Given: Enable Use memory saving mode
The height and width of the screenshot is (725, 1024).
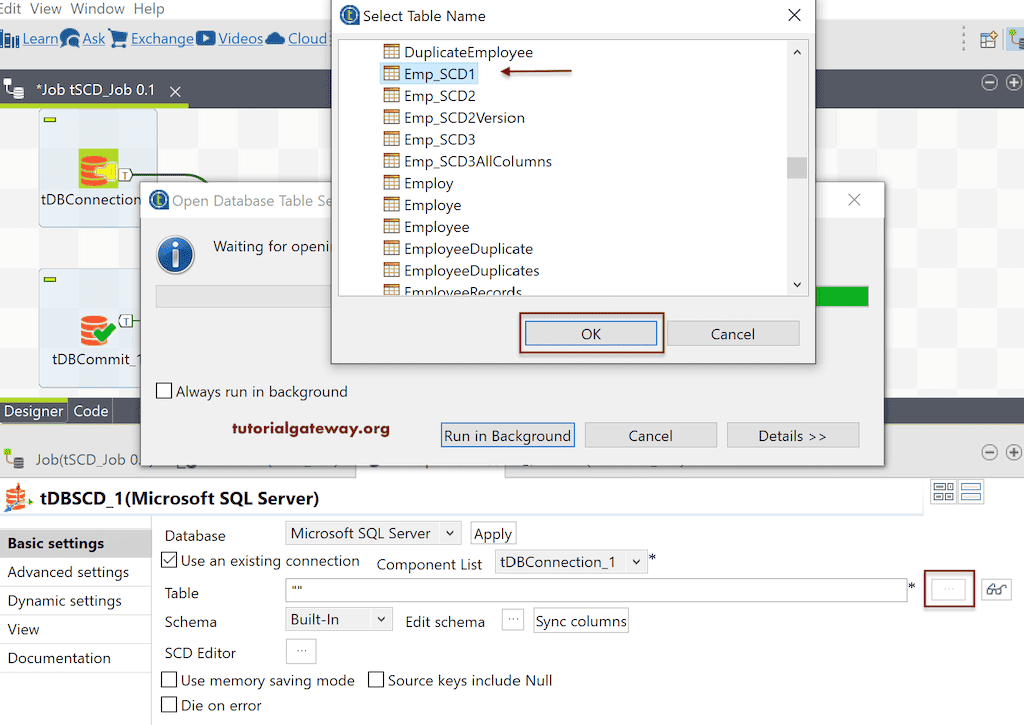Looking at the screenshot, I should point(169,680).
